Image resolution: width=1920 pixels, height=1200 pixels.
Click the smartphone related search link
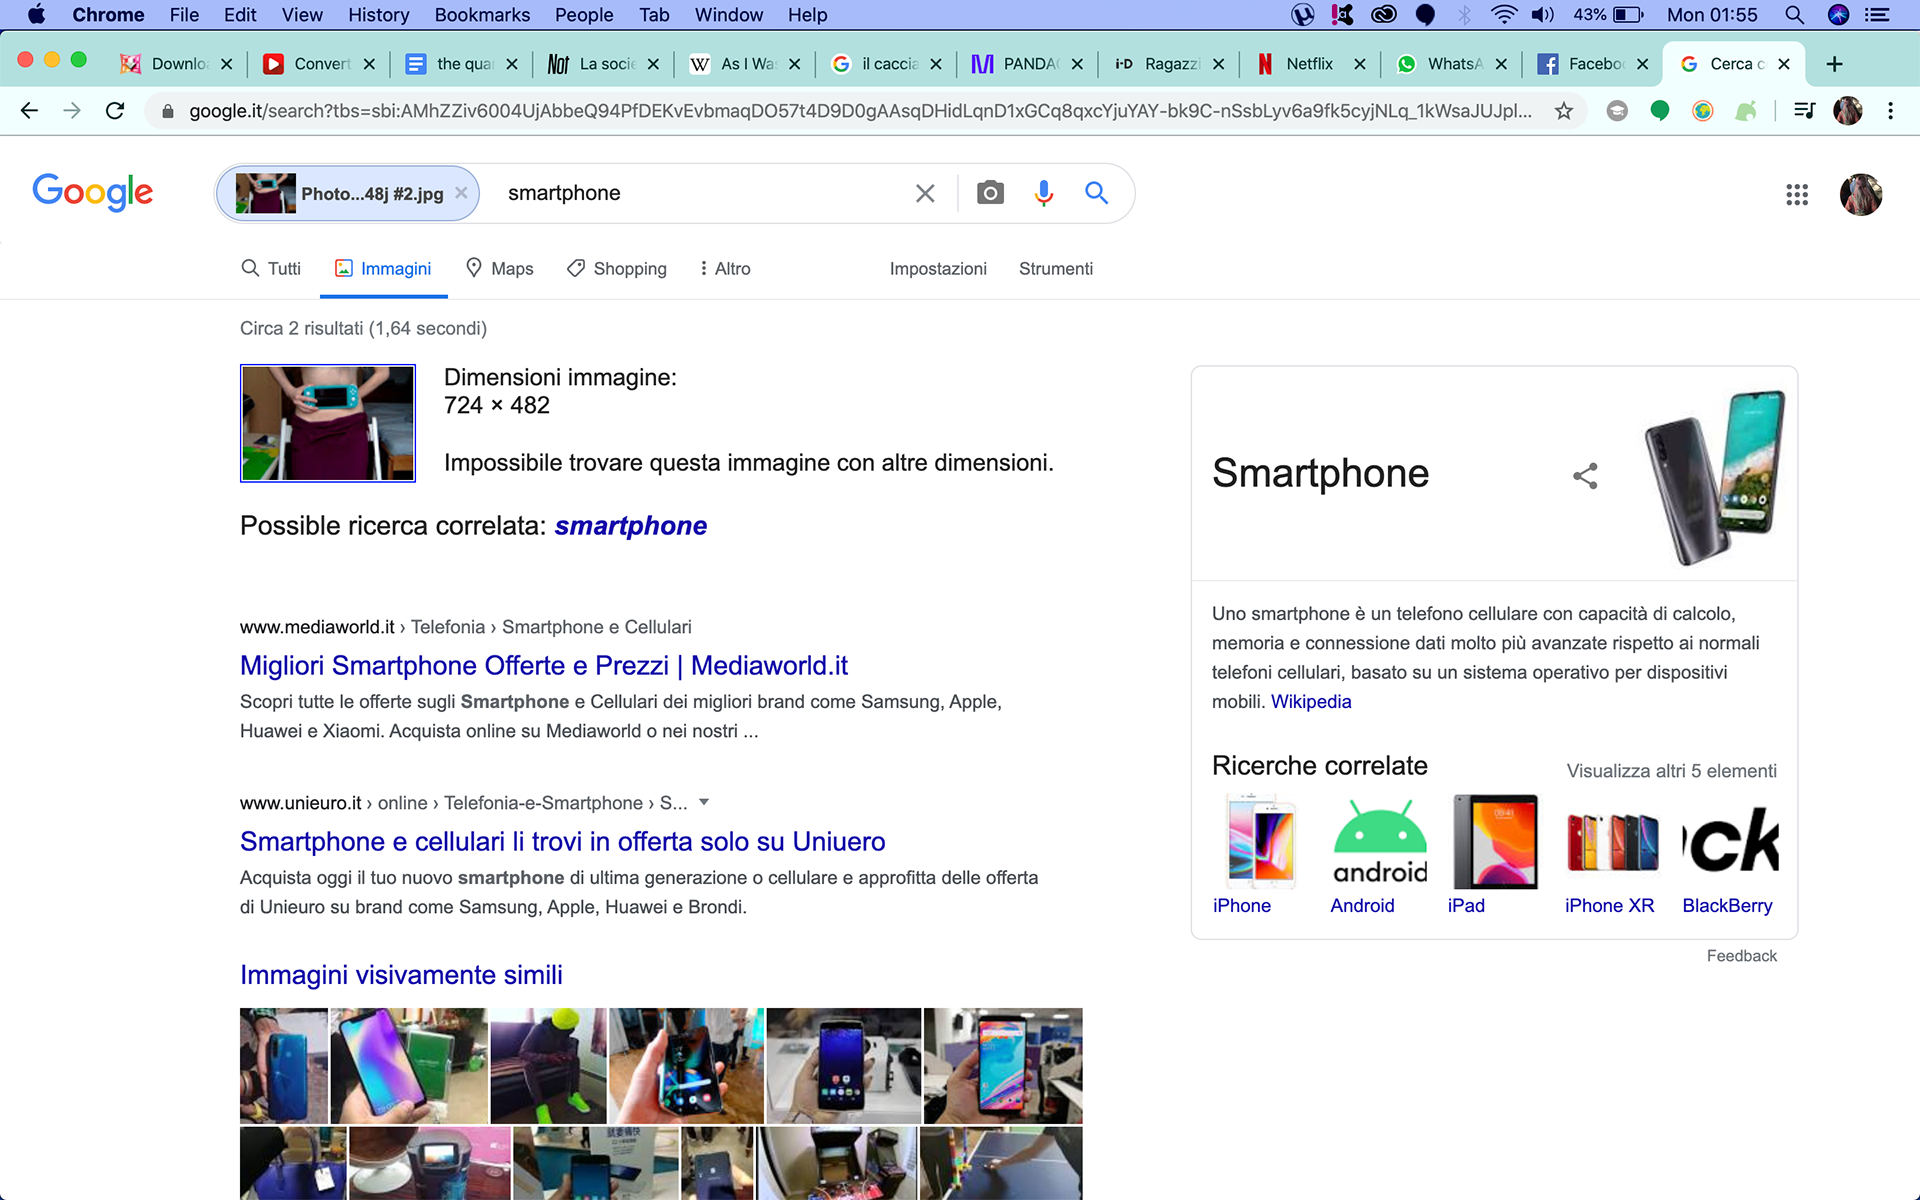point(631,525)
